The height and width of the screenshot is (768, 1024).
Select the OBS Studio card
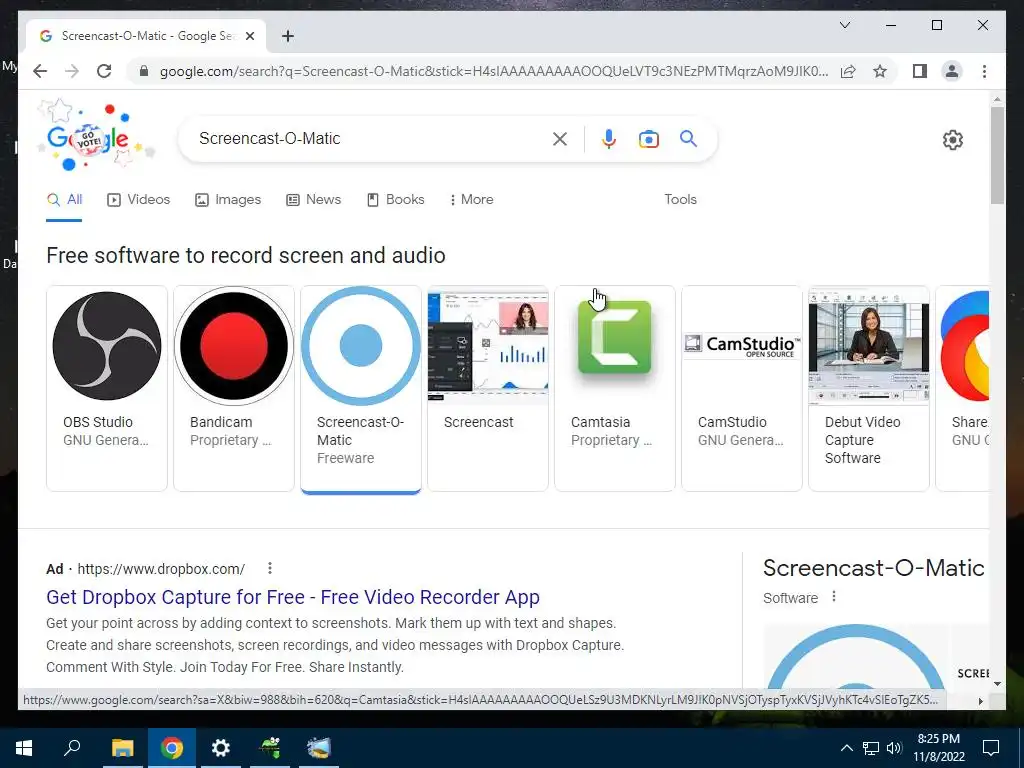coord(107,388)
